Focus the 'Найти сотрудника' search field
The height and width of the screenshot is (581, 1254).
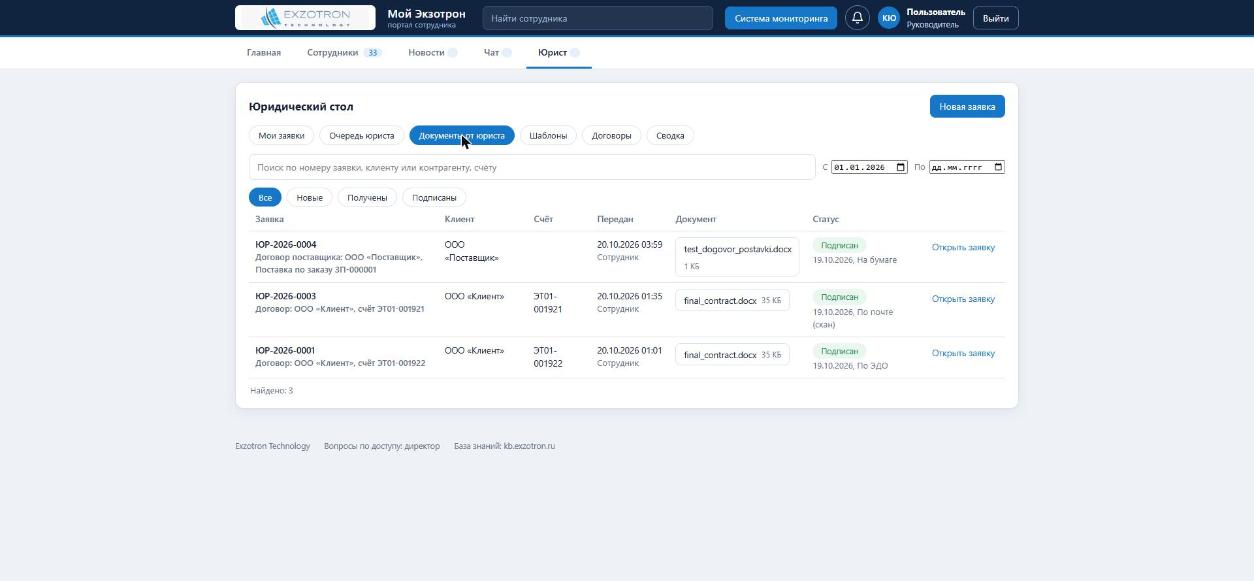point(597,18)
